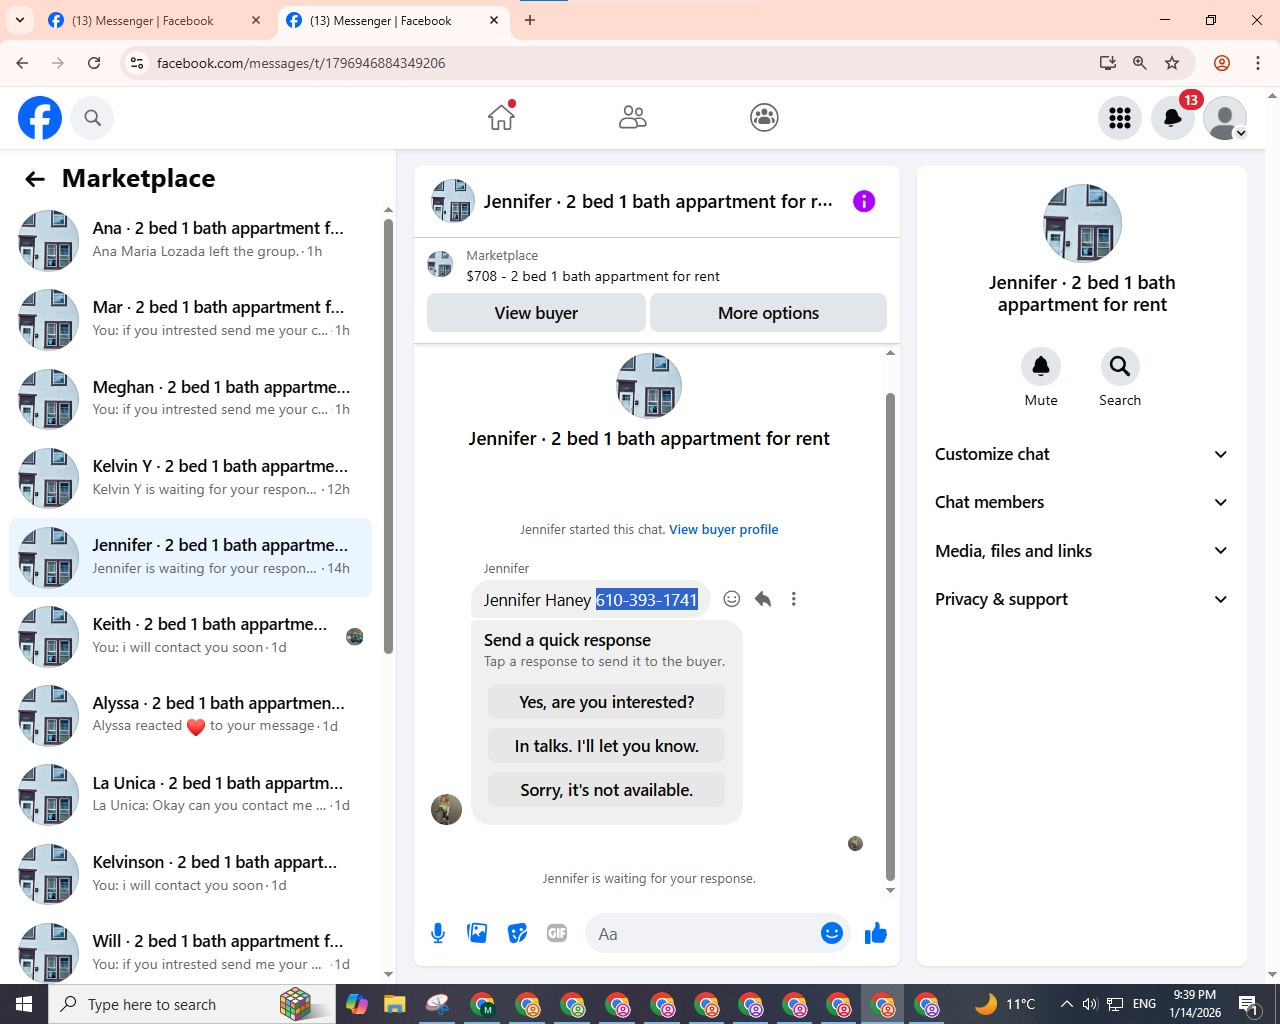The width and height of the screenshot is (1280, 1024).
Task: Open the browser zoom magnifier icon
Action: 1139,63
